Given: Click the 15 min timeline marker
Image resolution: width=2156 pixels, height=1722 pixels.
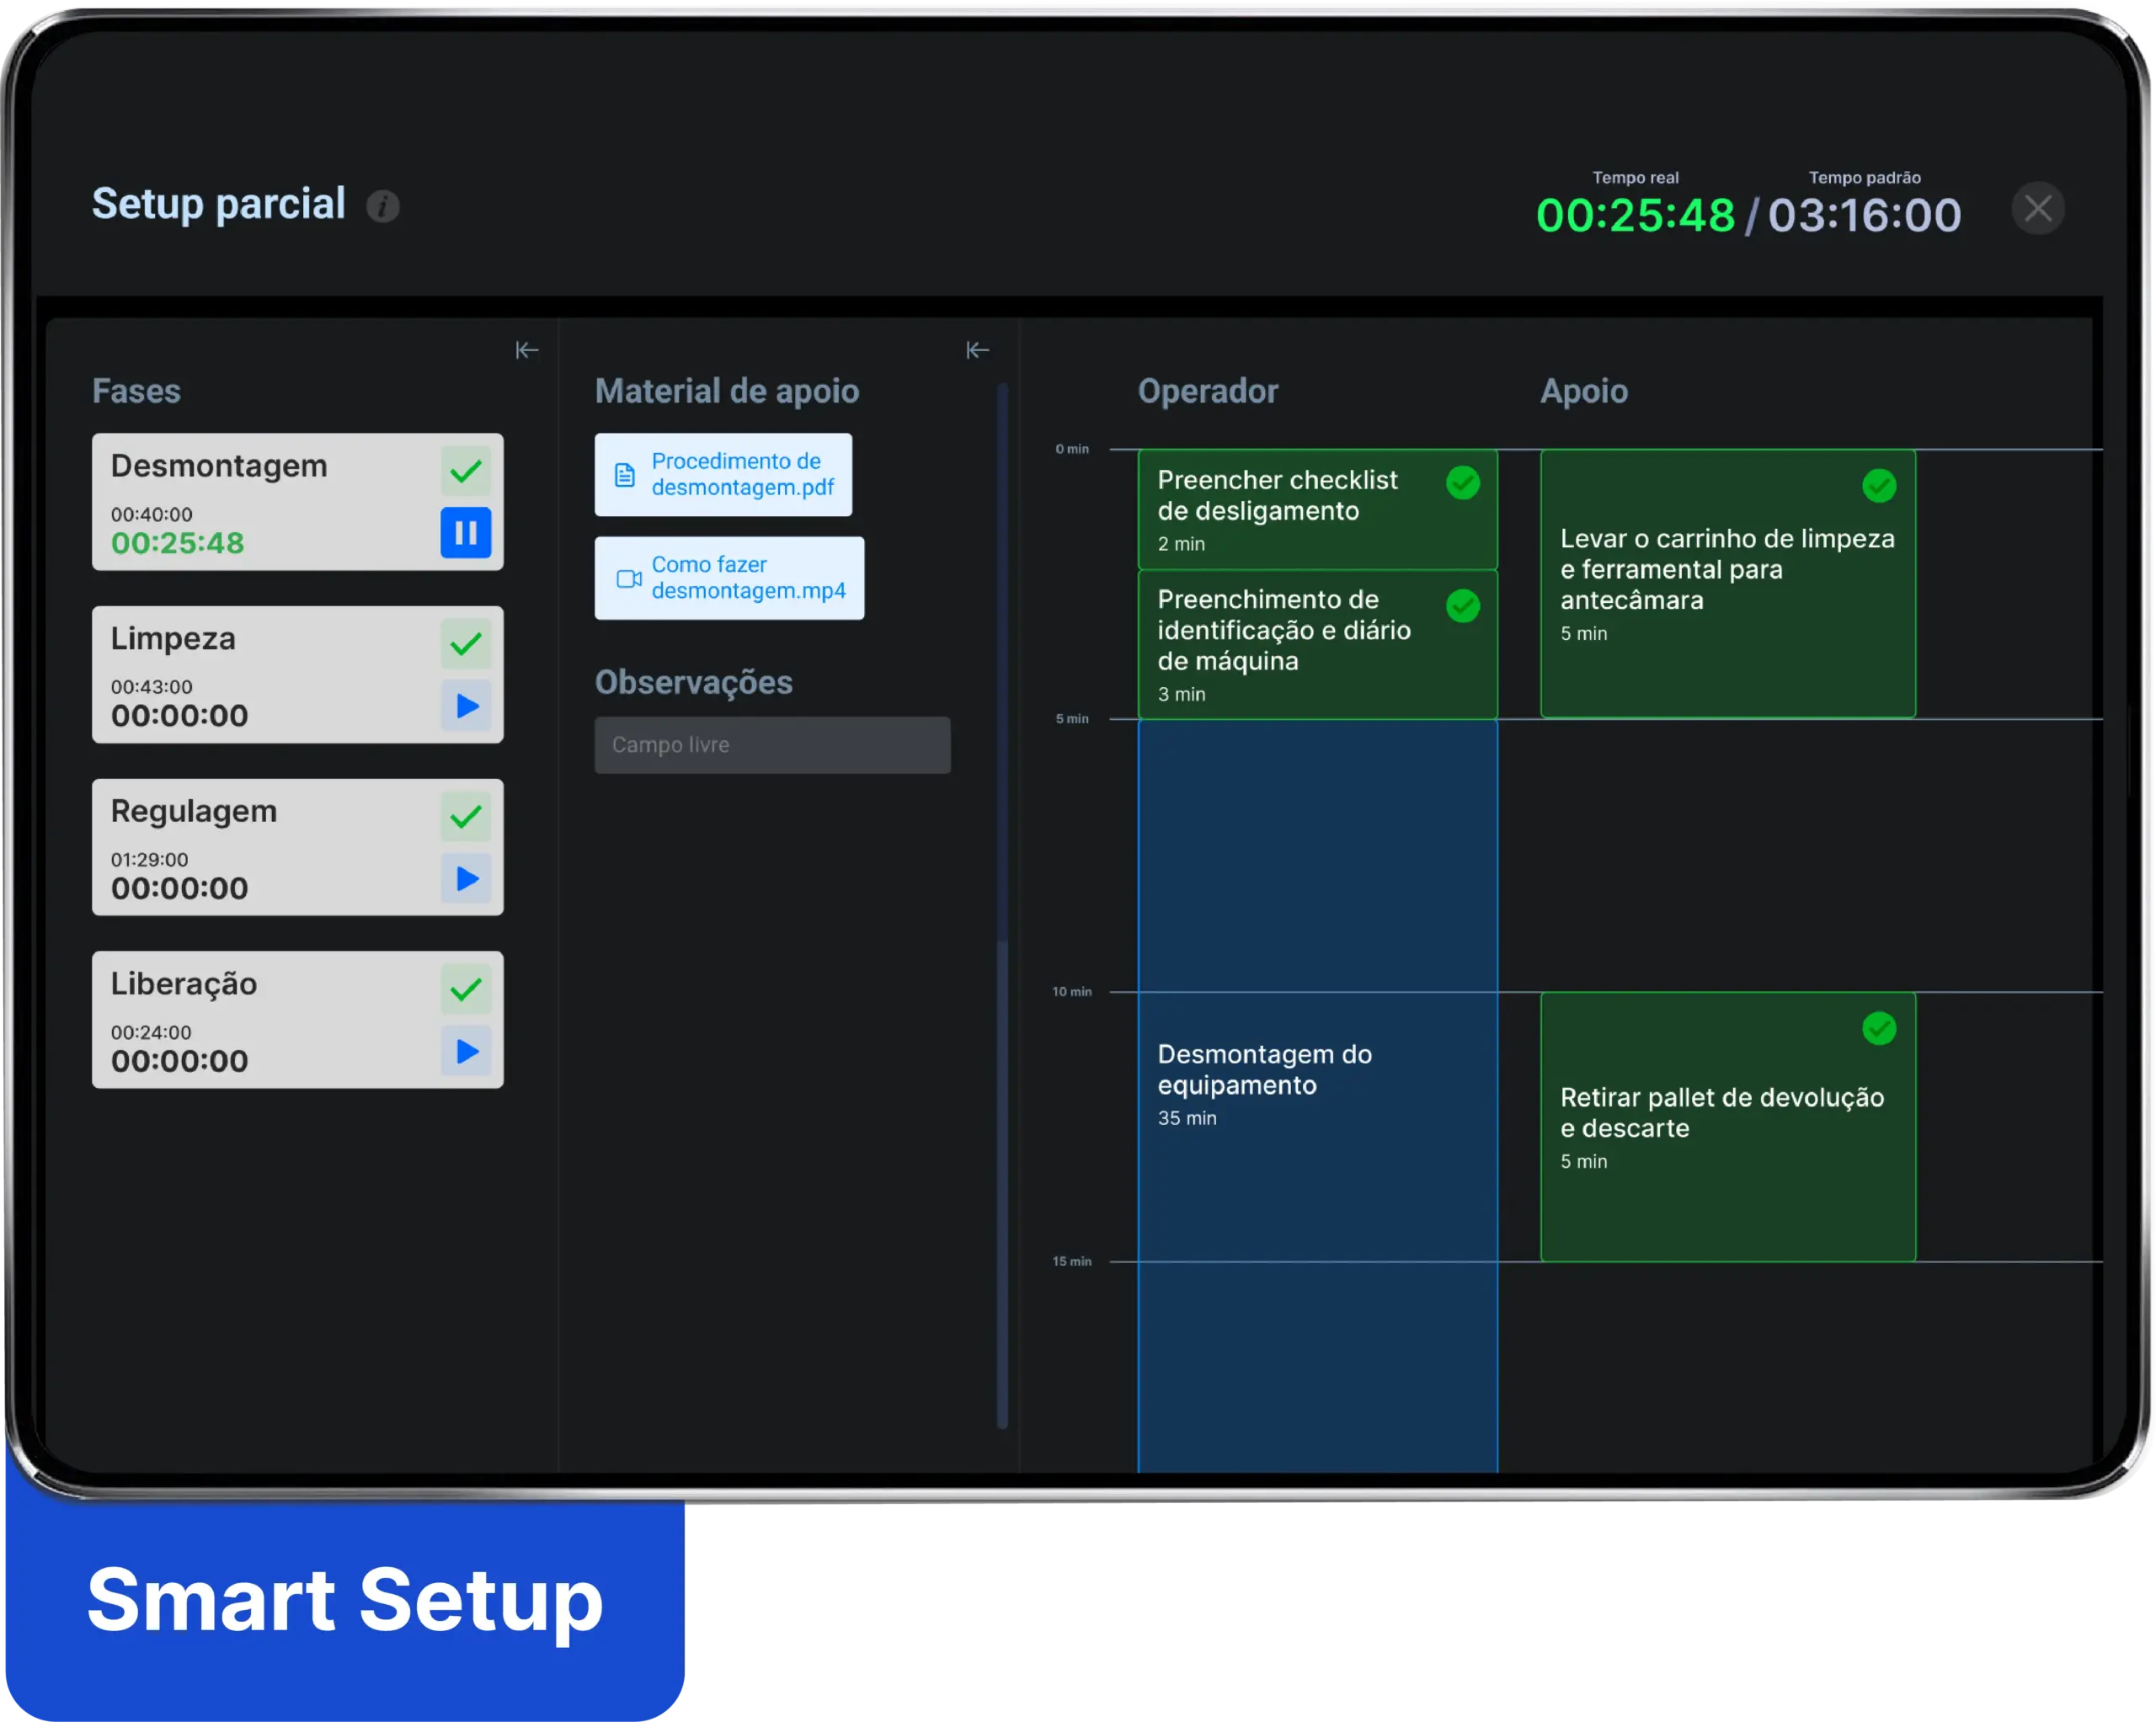Looking at the screenshot, I should [1071, 1262].
